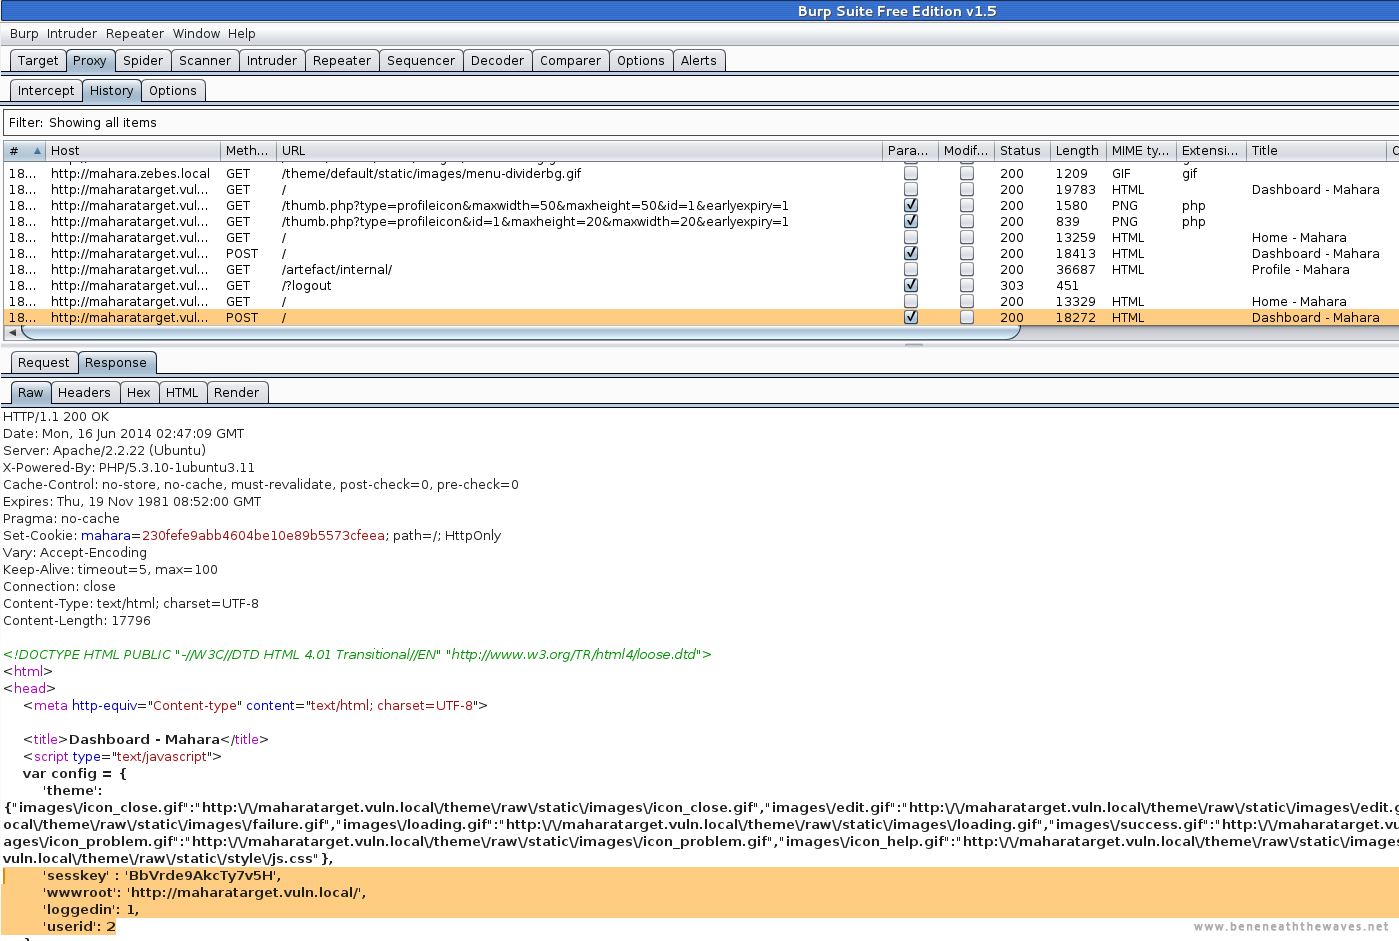Open the Proxy Options sub-tab

tap(173, 90)
